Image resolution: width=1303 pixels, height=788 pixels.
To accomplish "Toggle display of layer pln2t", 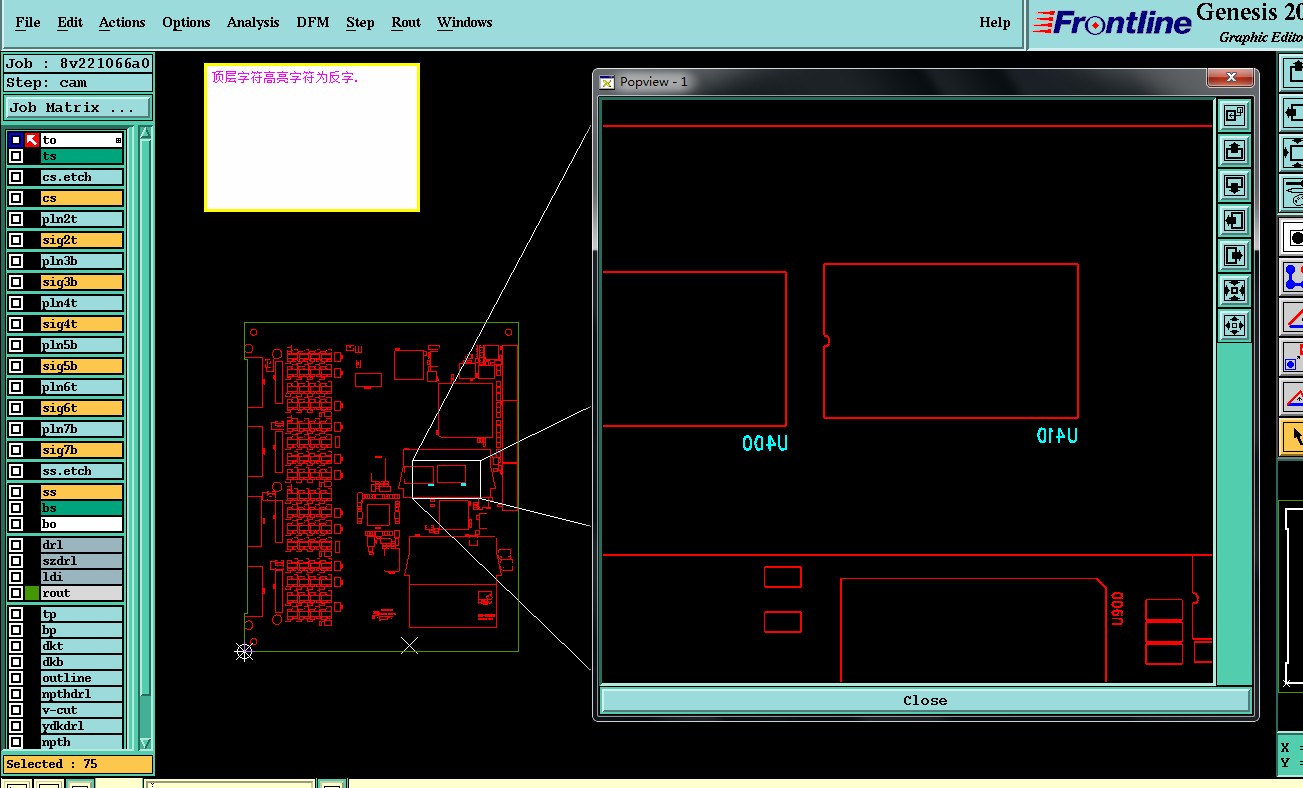I will [16, 219].
